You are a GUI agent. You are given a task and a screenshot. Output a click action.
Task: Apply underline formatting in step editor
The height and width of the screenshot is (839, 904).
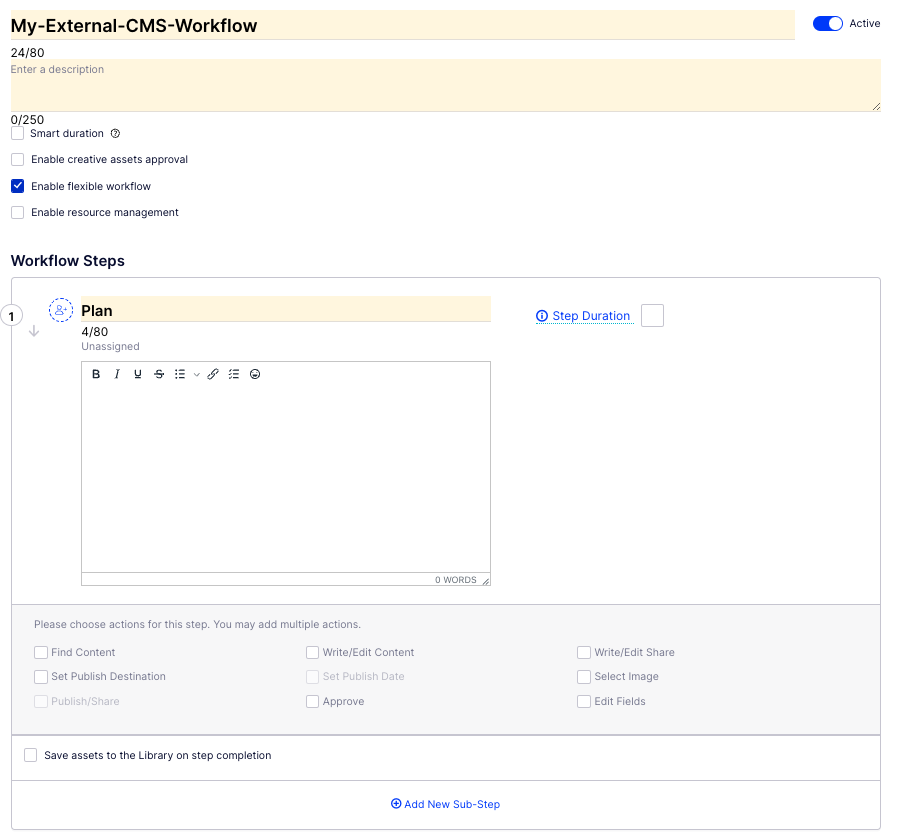coord(138,374)
